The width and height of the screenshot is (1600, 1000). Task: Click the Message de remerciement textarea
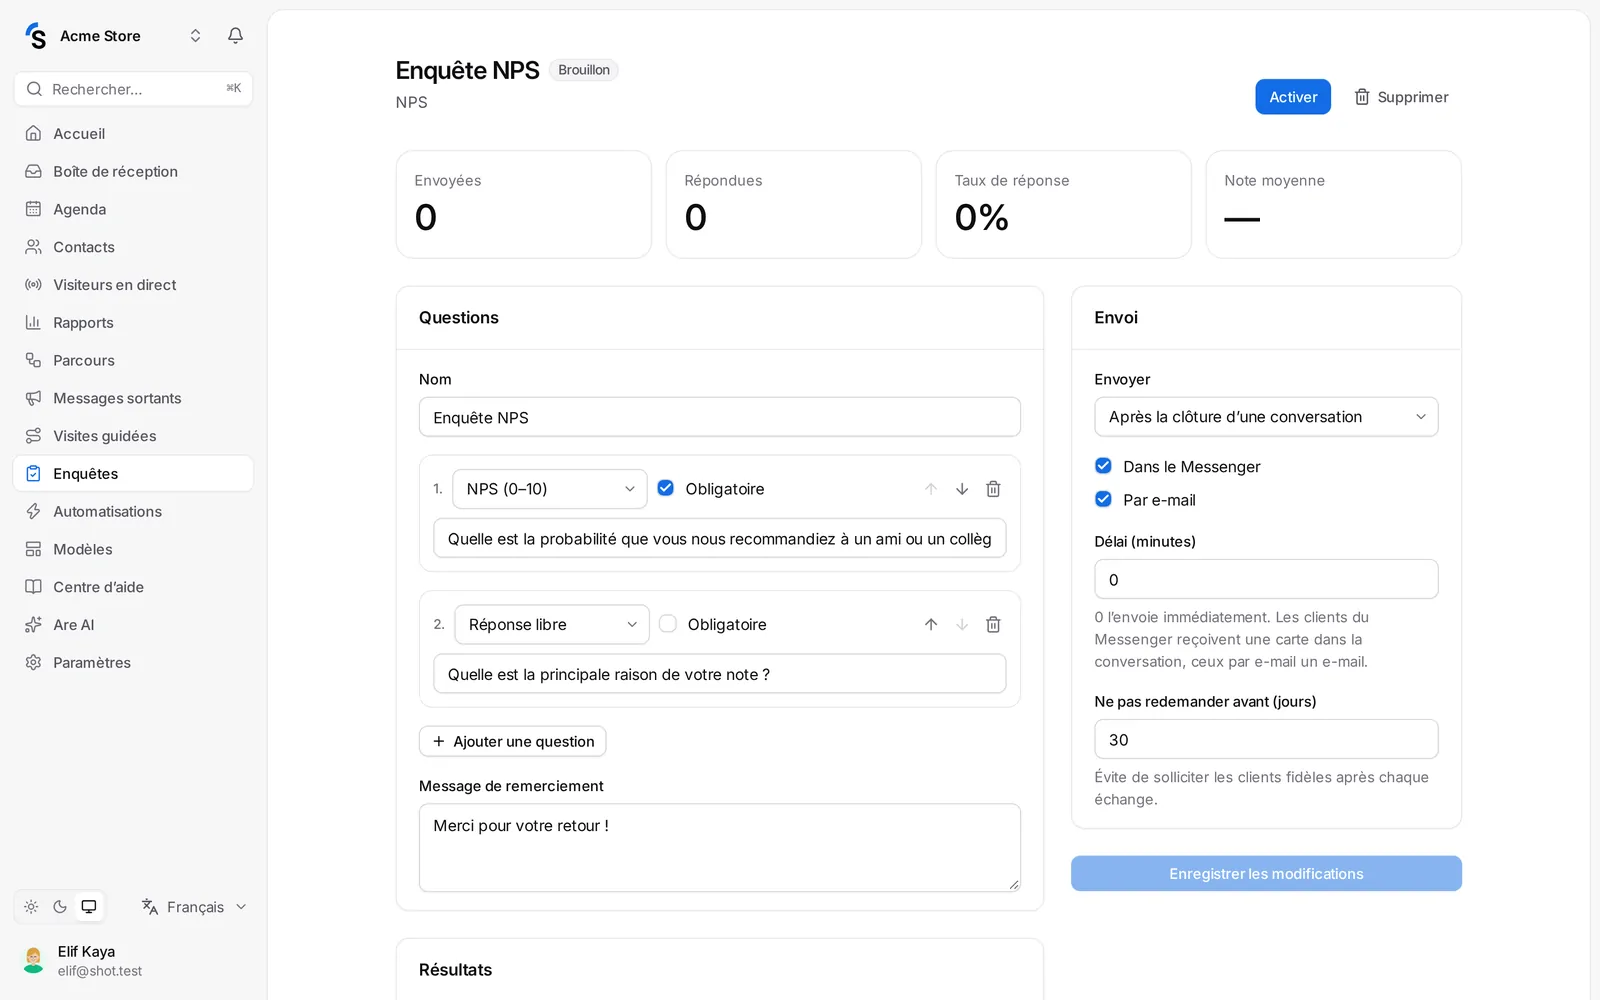pos(720,848)
